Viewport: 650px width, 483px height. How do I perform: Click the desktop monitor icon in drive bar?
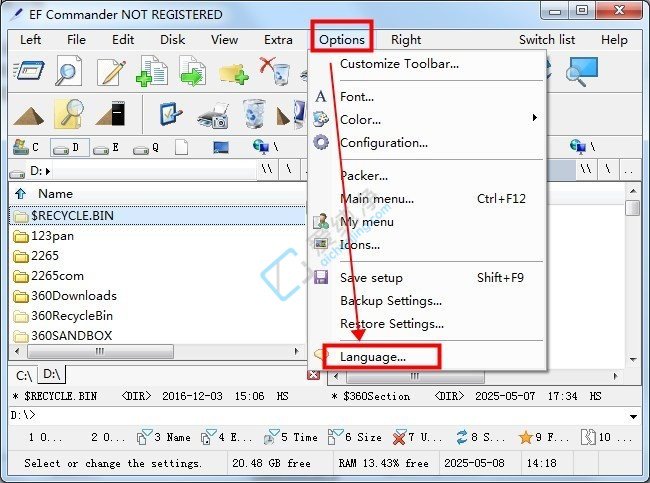tap(221, 147)
